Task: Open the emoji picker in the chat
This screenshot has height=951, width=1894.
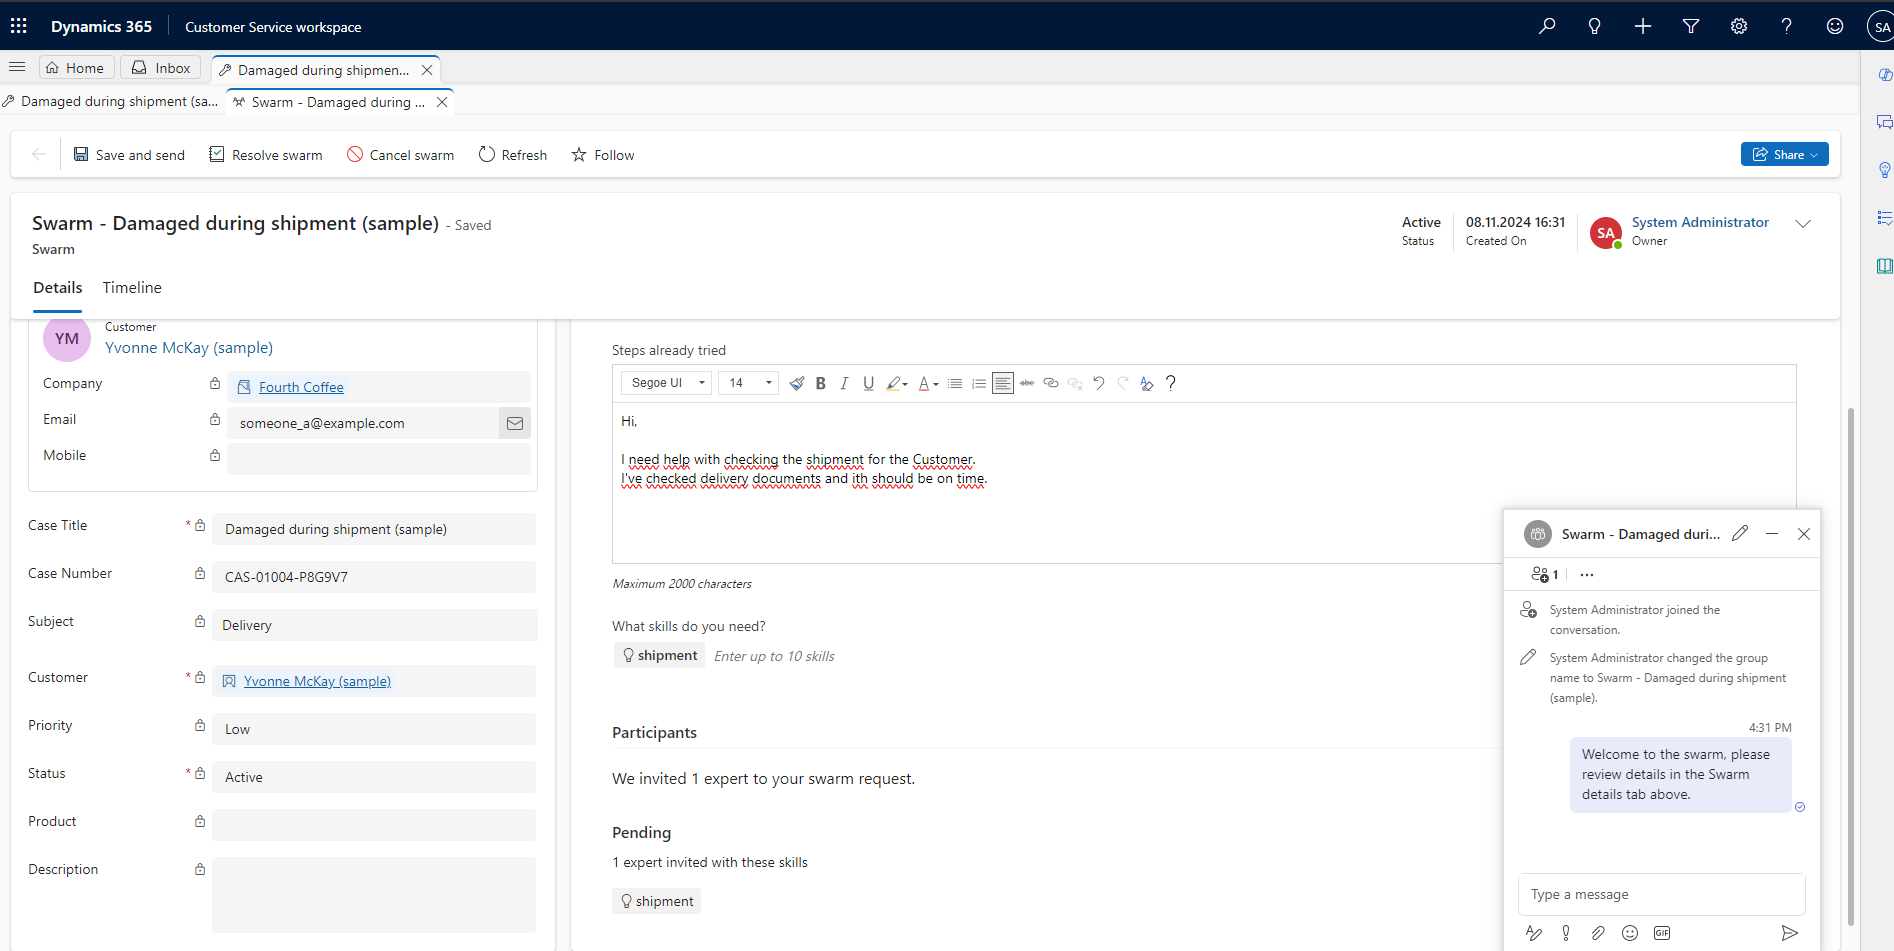Action: pyautogui.click(x=1630, y=932)
